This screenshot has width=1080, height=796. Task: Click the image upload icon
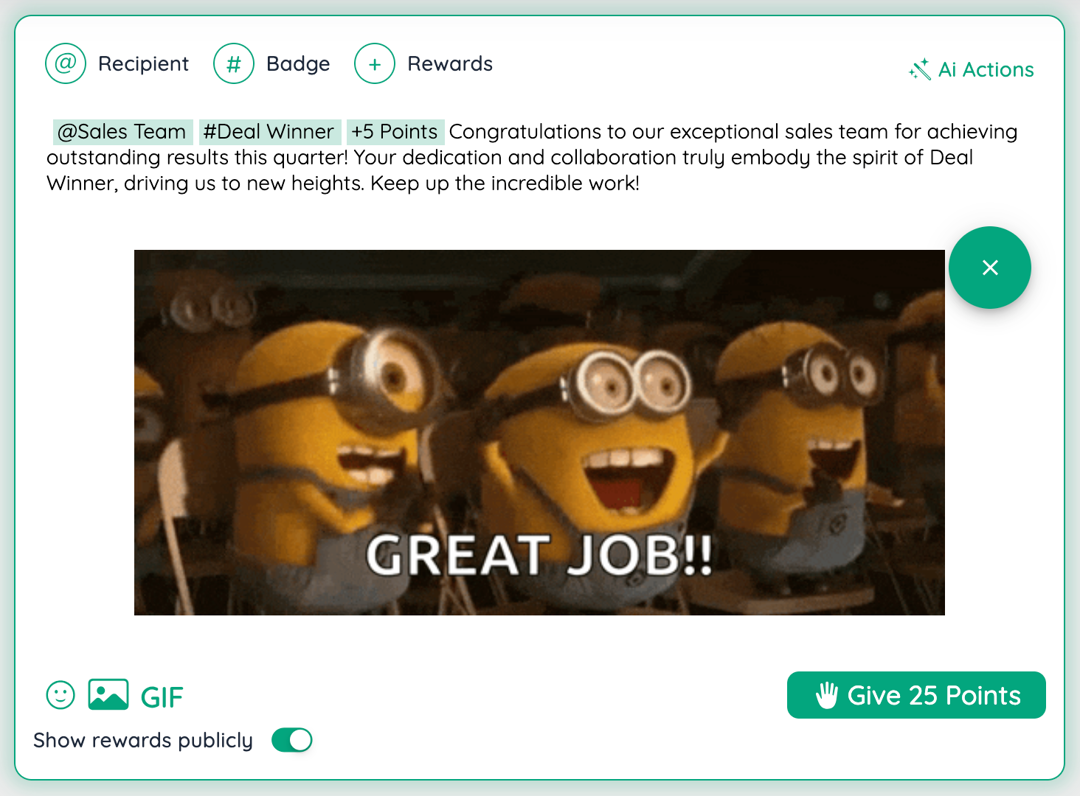tap(108, 694)
